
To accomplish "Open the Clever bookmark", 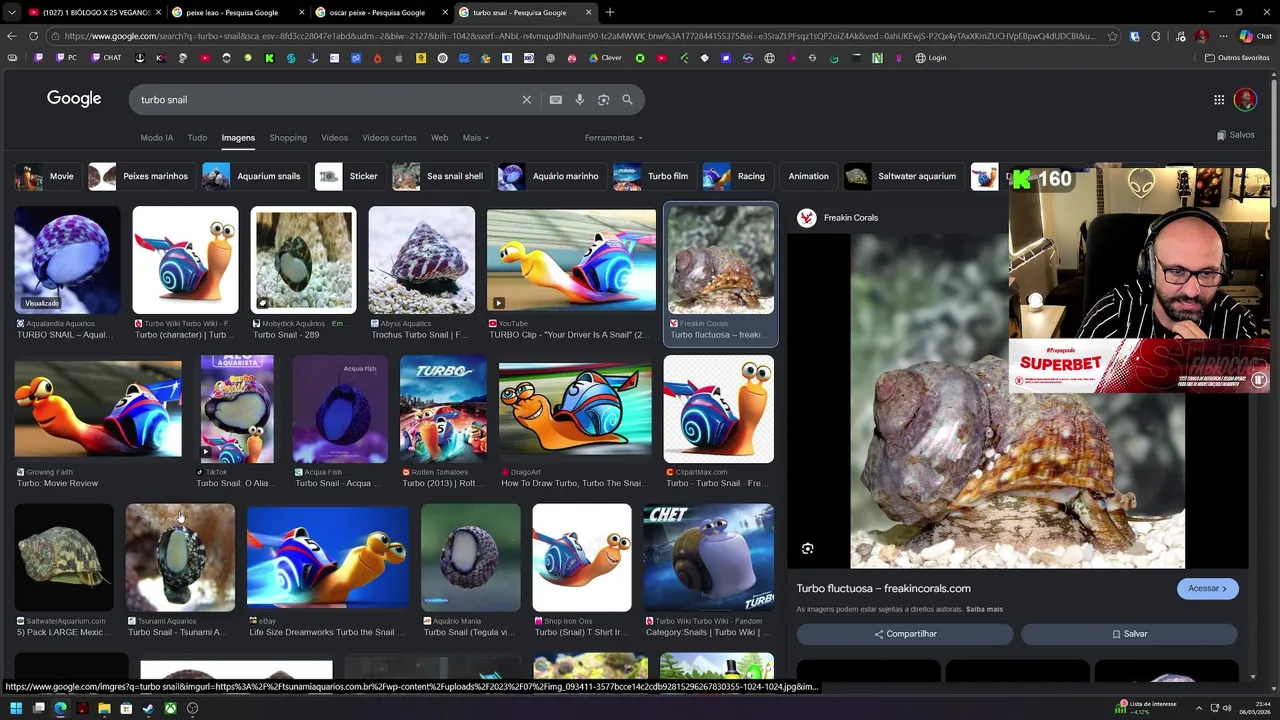I will click(605, 58).
